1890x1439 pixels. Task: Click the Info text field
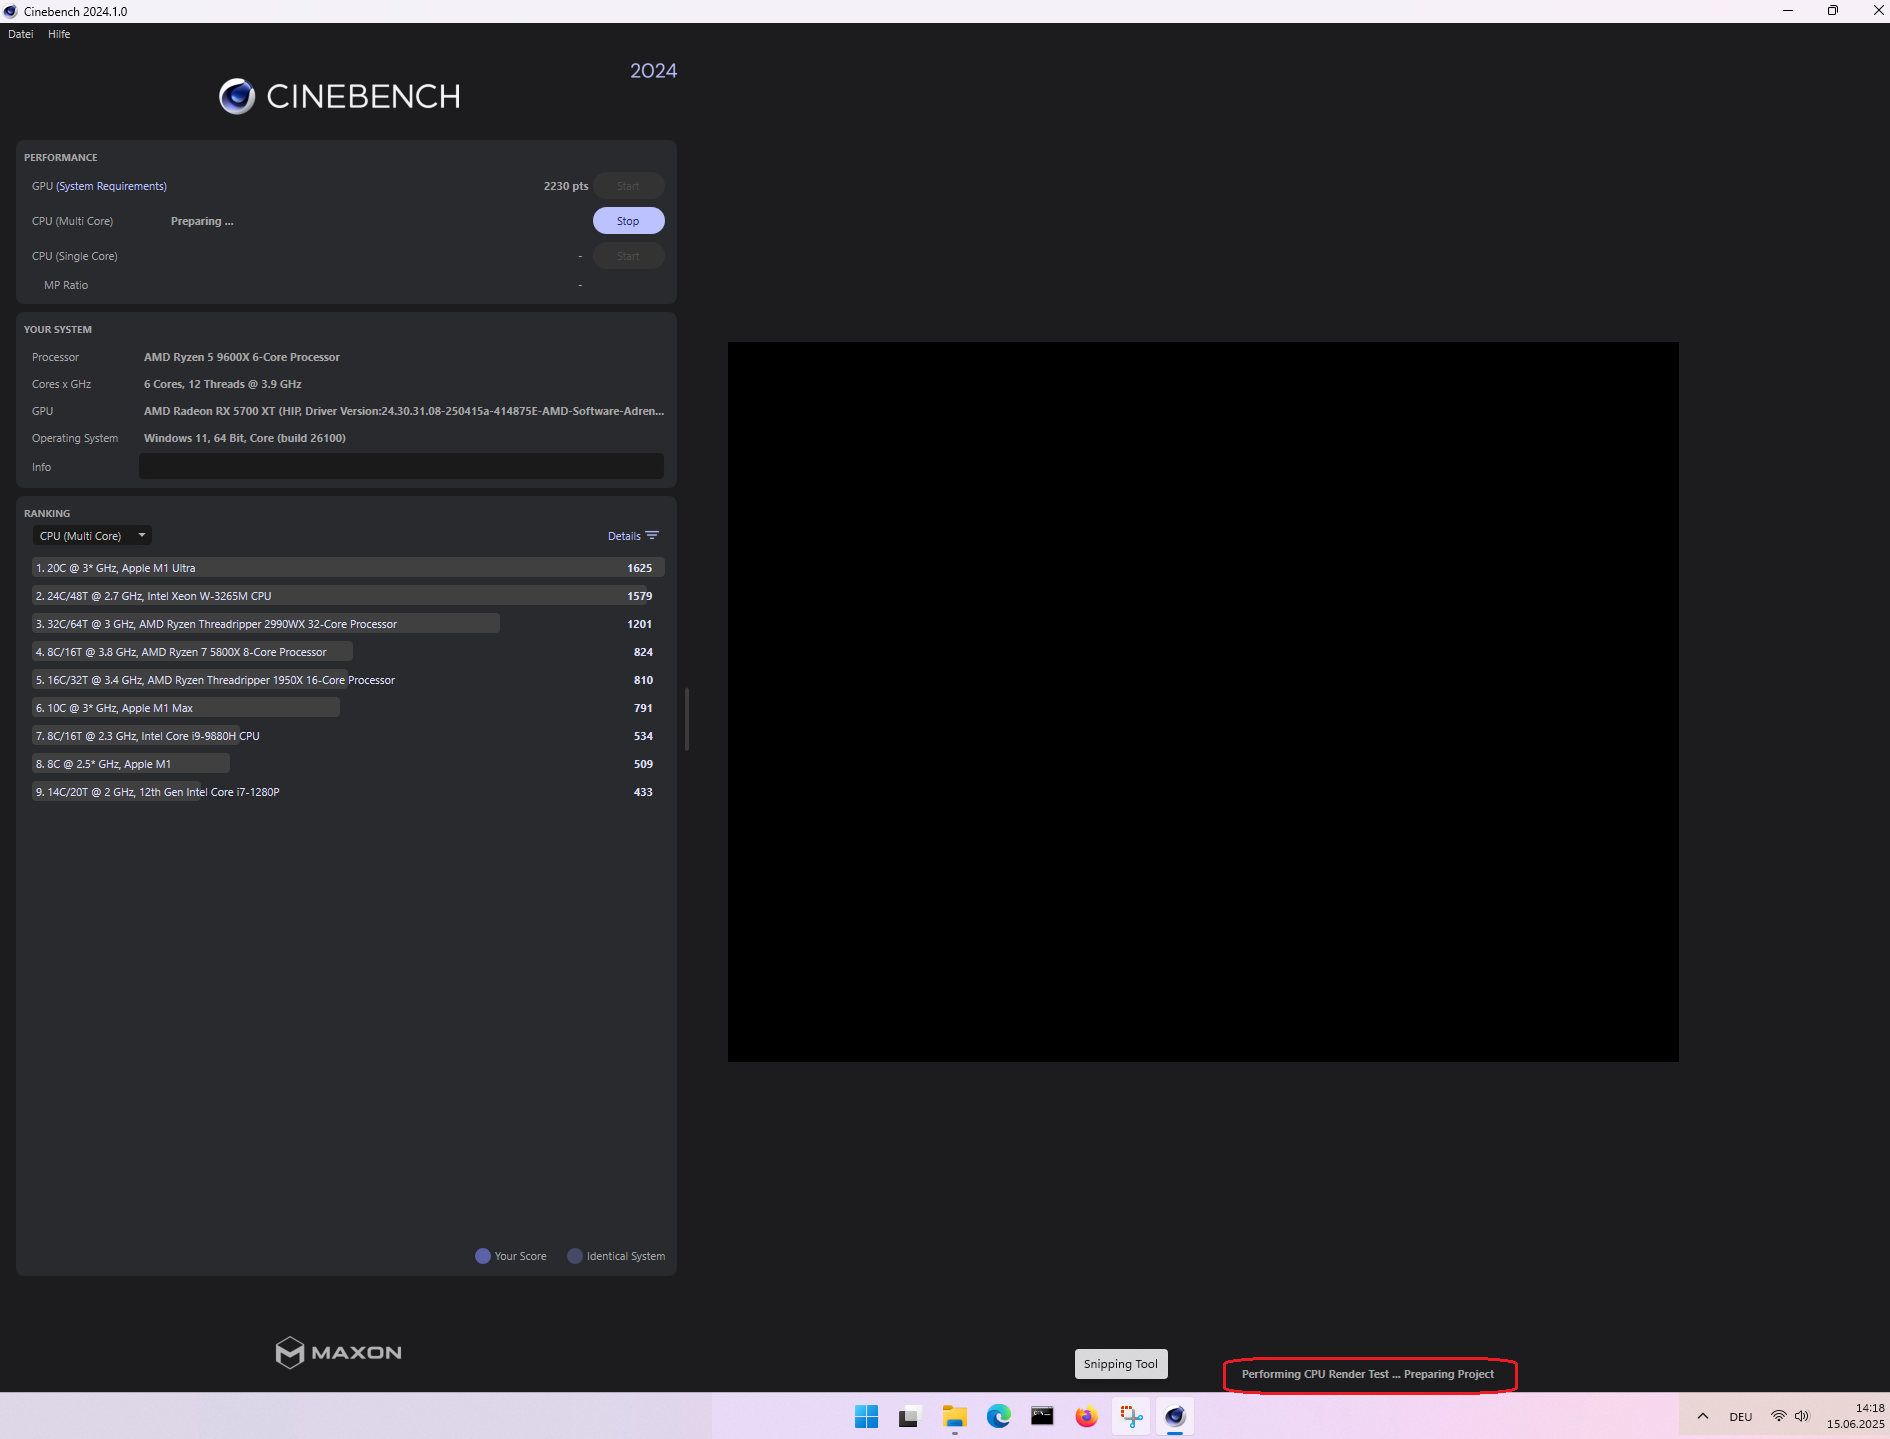pos(401,466)
